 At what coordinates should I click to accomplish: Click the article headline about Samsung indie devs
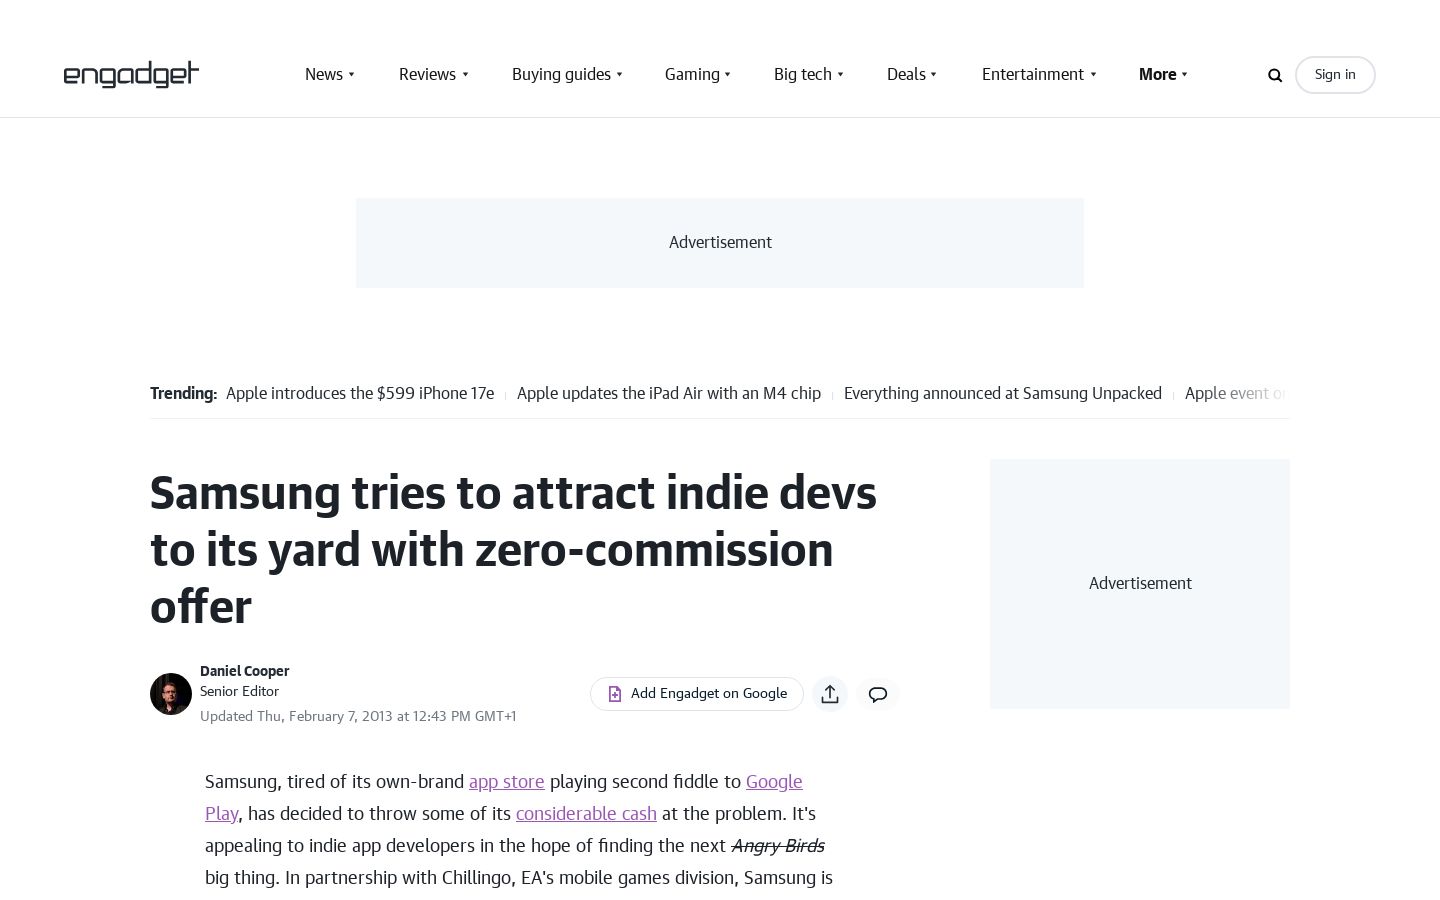click(513, 550)
